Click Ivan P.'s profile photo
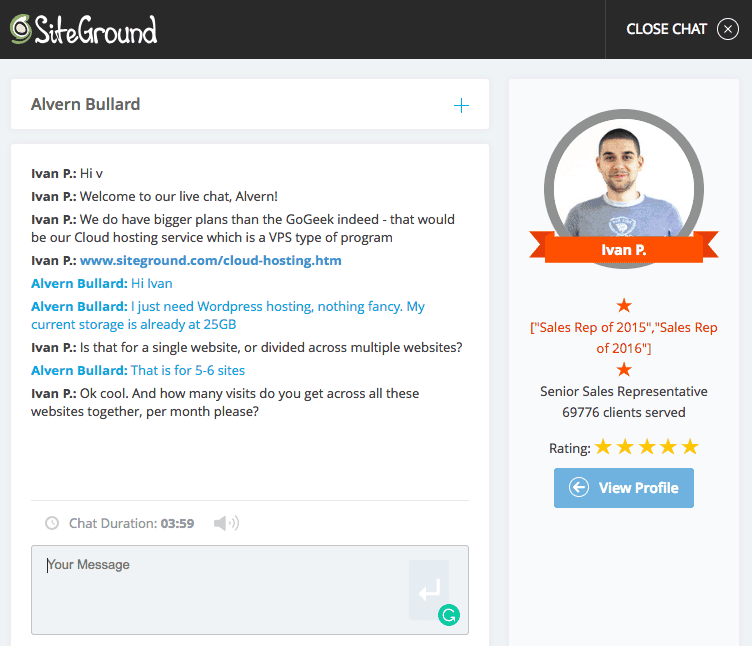 pos(623,182)
